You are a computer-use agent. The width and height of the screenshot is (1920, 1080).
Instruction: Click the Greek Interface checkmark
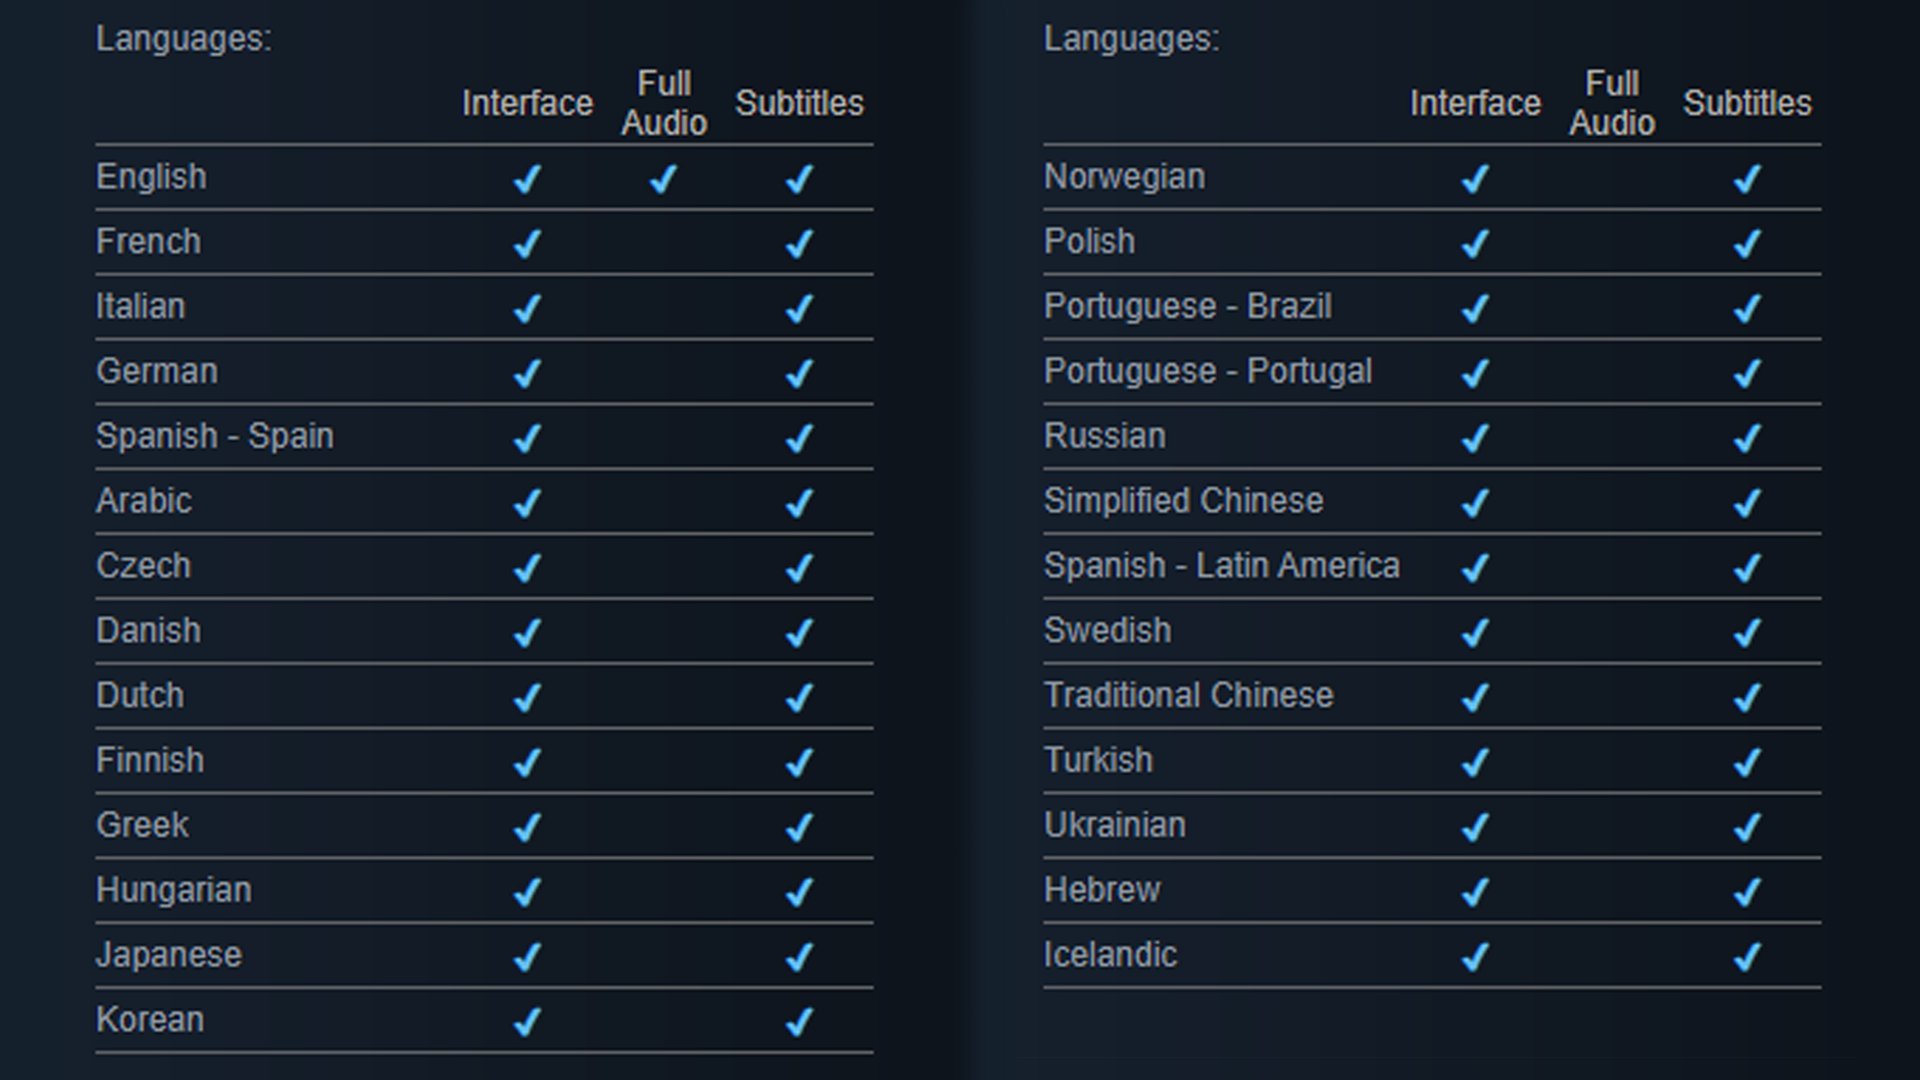tap(527, 827)
